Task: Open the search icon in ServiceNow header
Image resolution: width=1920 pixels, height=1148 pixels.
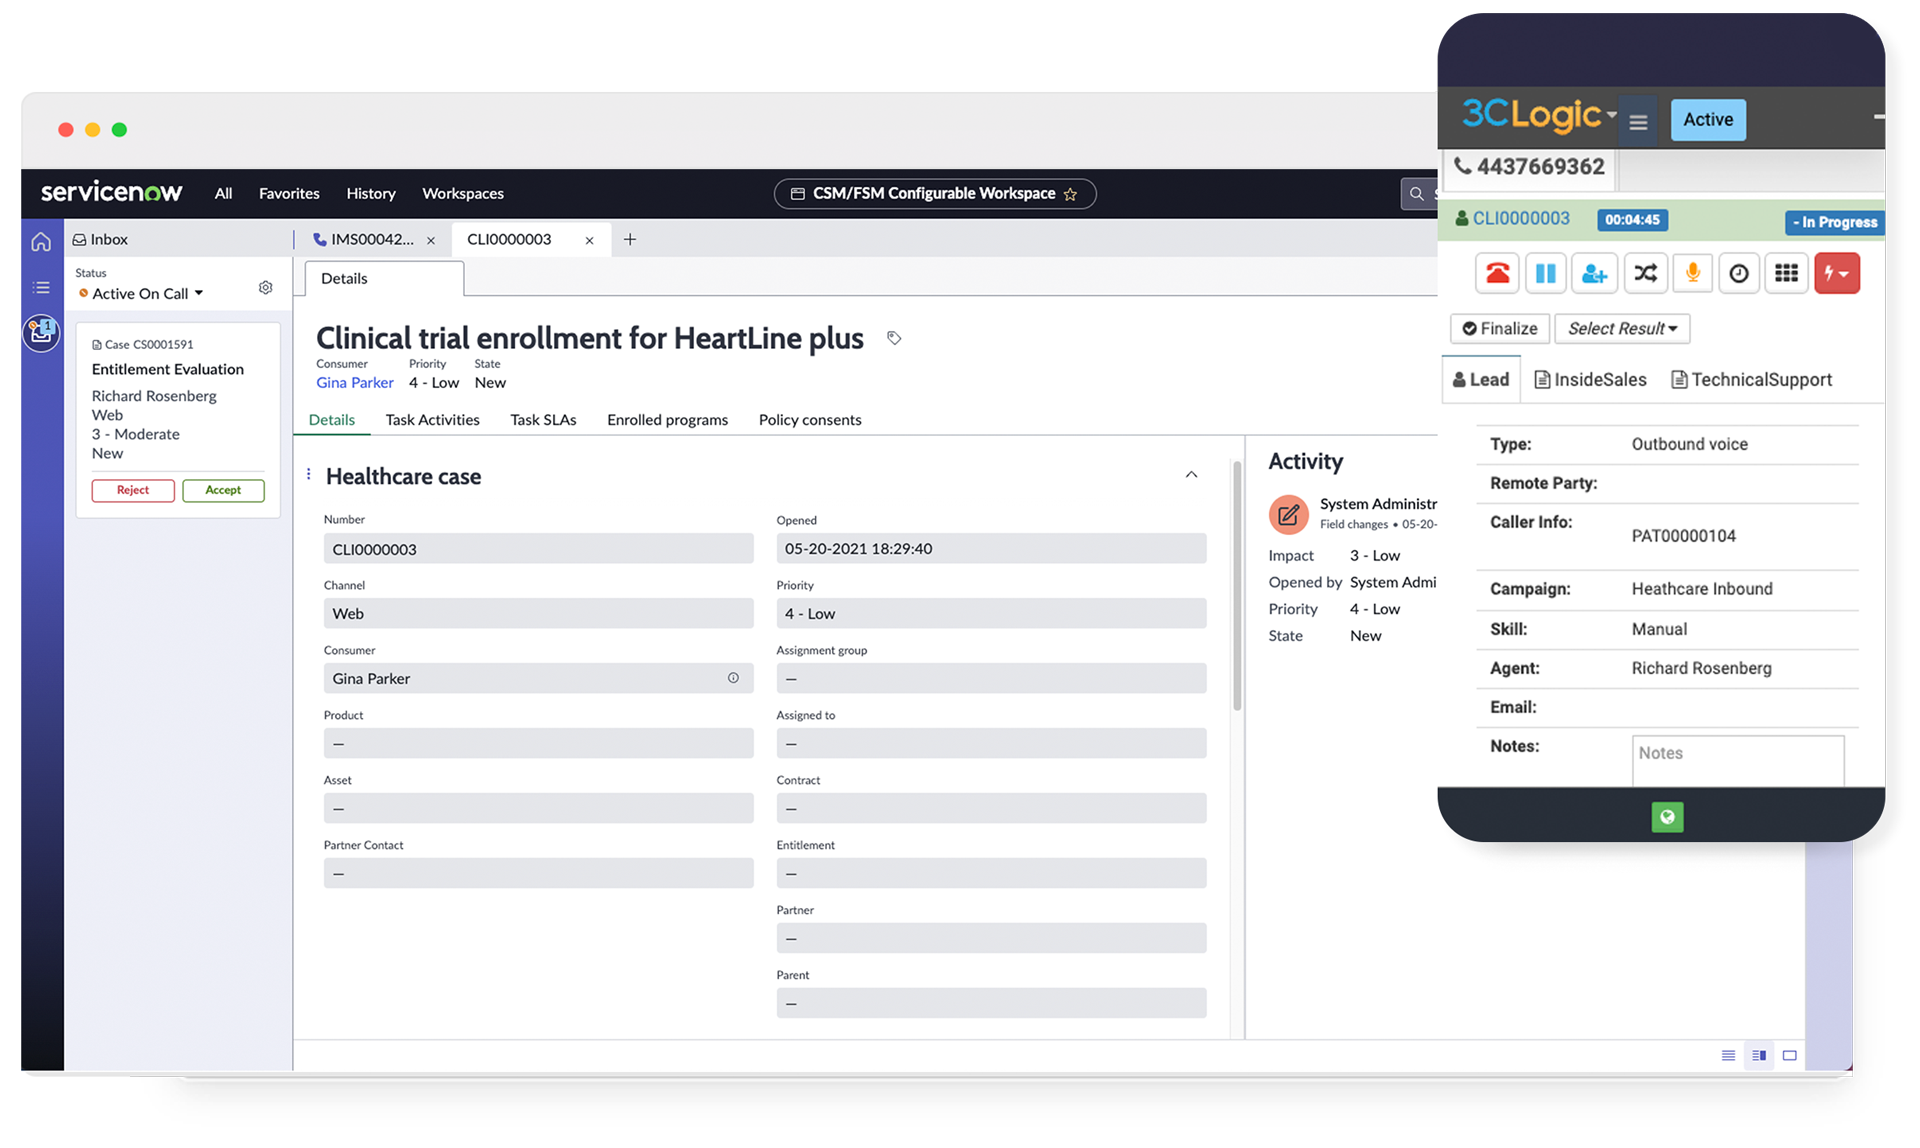Action: tap(1416, 194)
